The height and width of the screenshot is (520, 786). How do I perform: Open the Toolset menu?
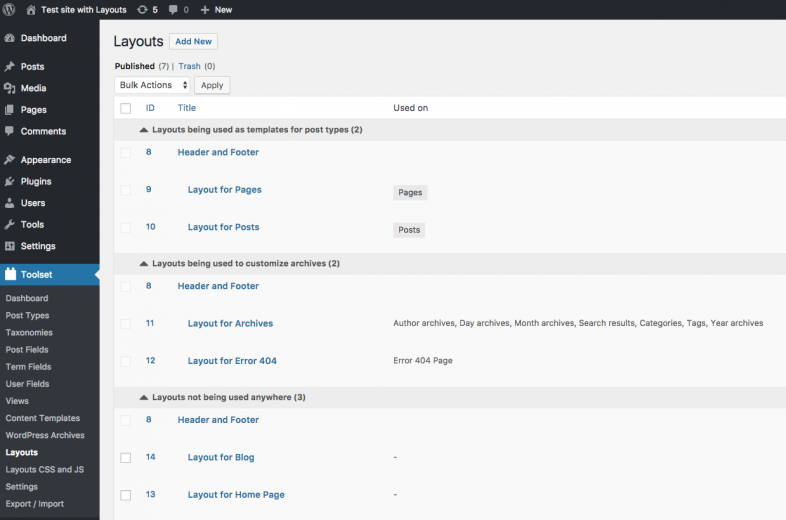click(50, 274)
